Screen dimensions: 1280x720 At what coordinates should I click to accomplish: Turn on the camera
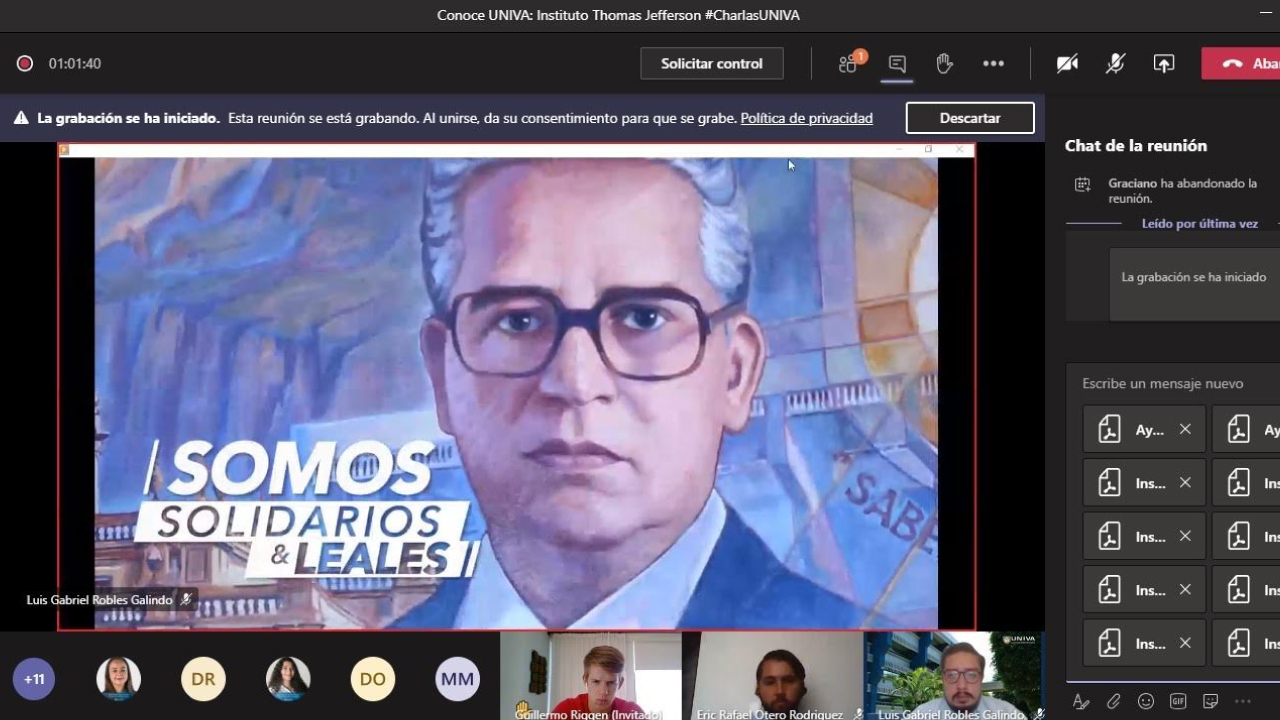(1067, 63)
